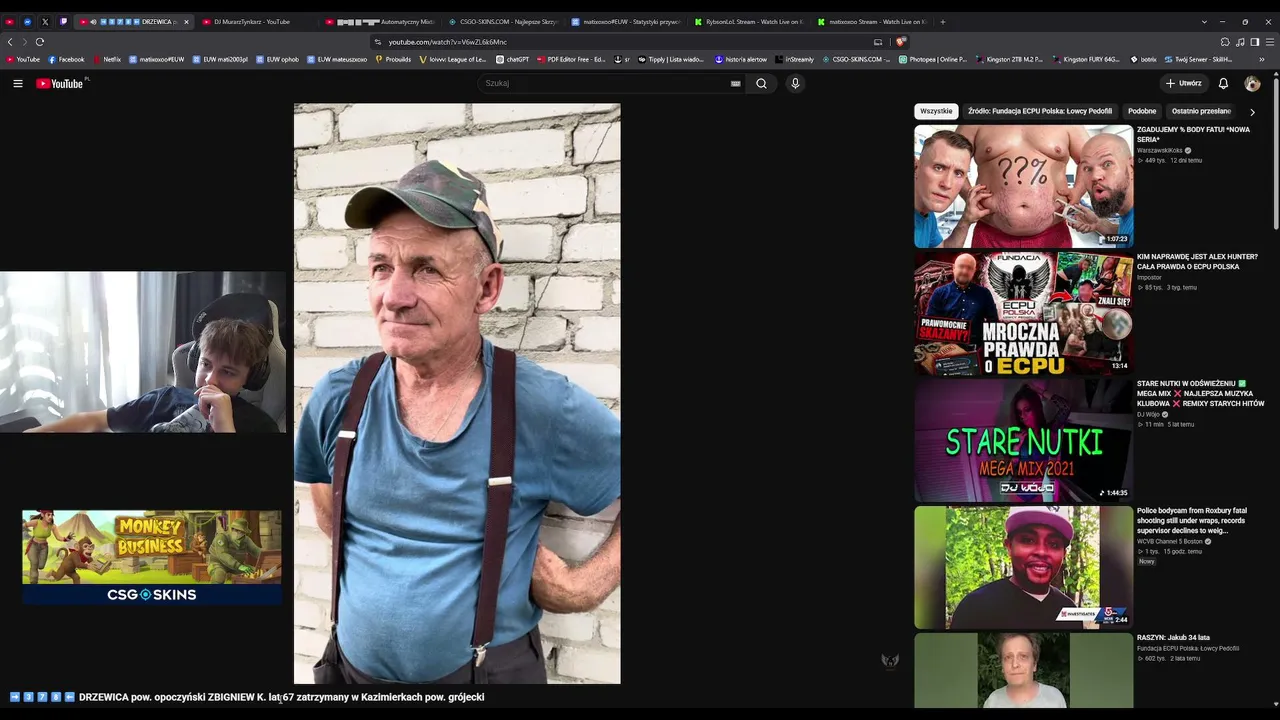
Task: Click the cast/picture-in-picture icon in address bar
Action: (x=878, y=42)
